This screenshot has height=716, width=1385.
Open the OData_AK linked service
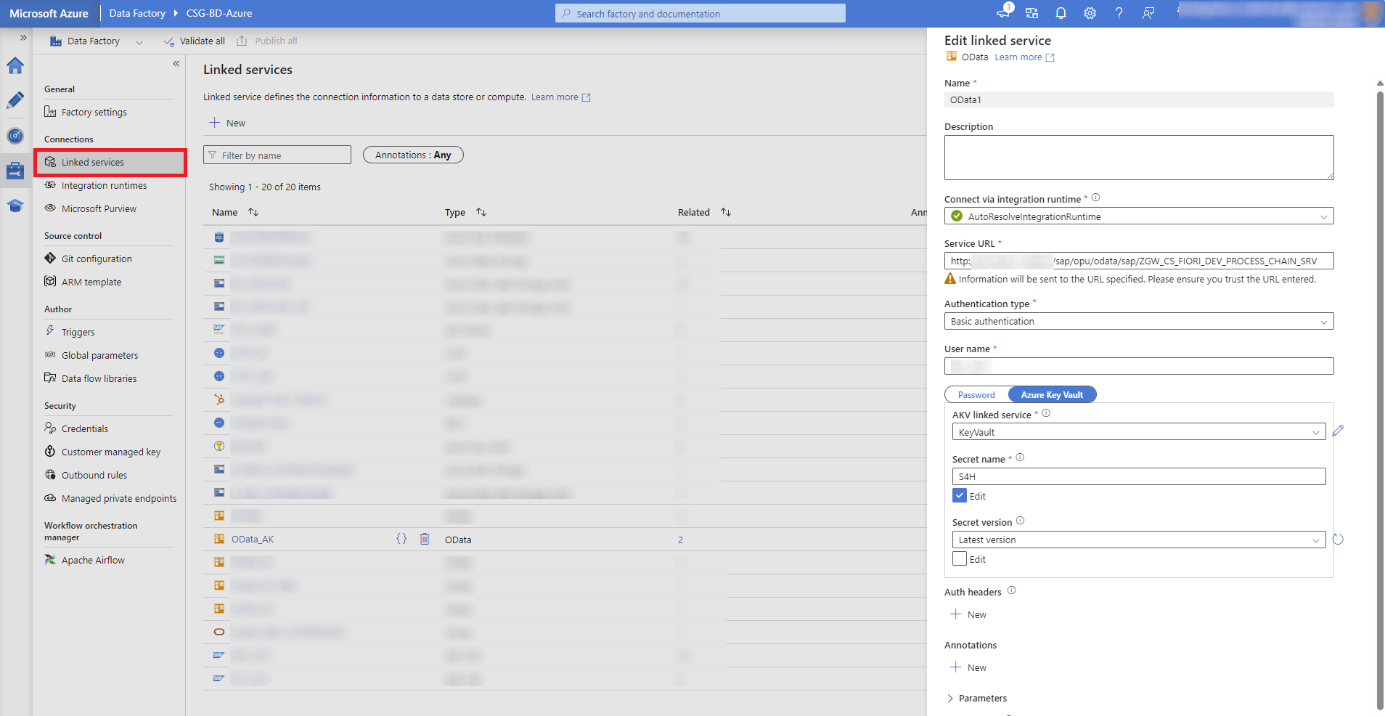252,539
